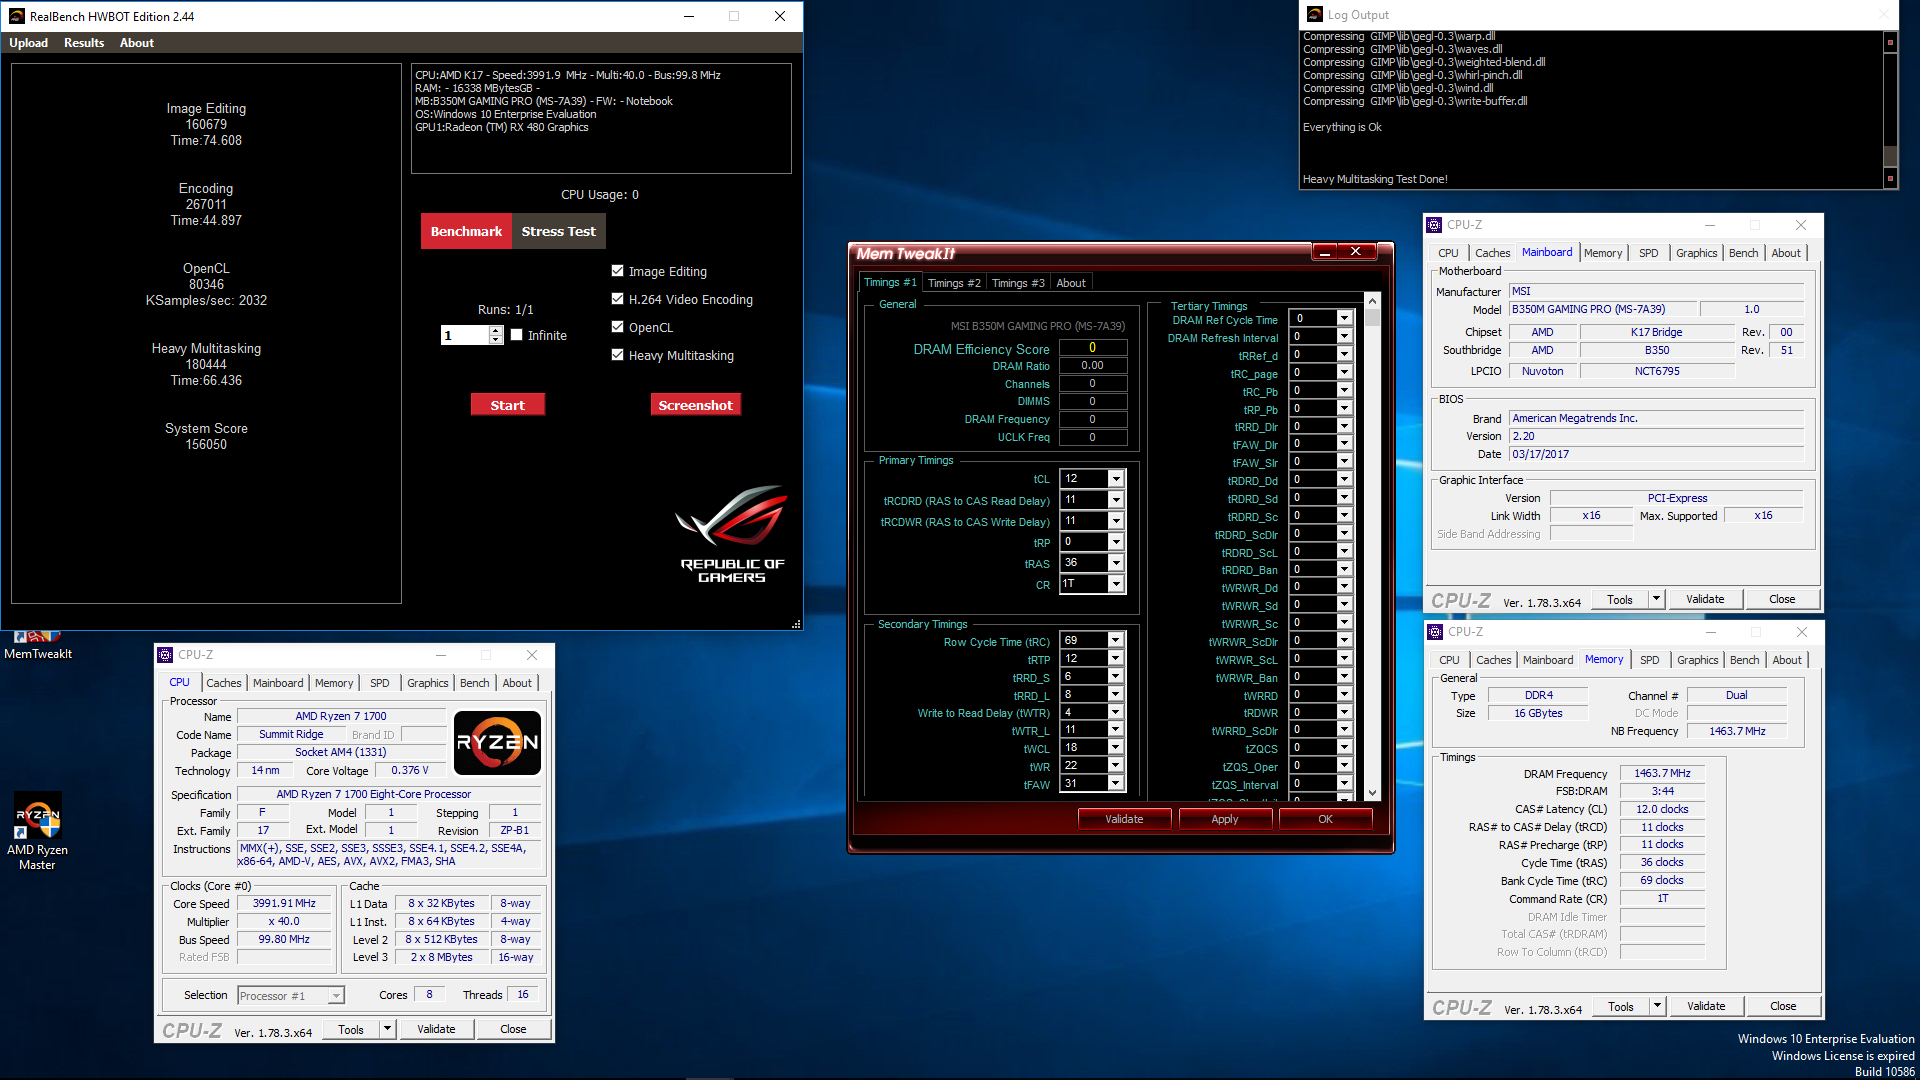Open the MemTweakIt desktop shortcut
This screenshot has height=1080, width=1920.
[x=38, y=645]
